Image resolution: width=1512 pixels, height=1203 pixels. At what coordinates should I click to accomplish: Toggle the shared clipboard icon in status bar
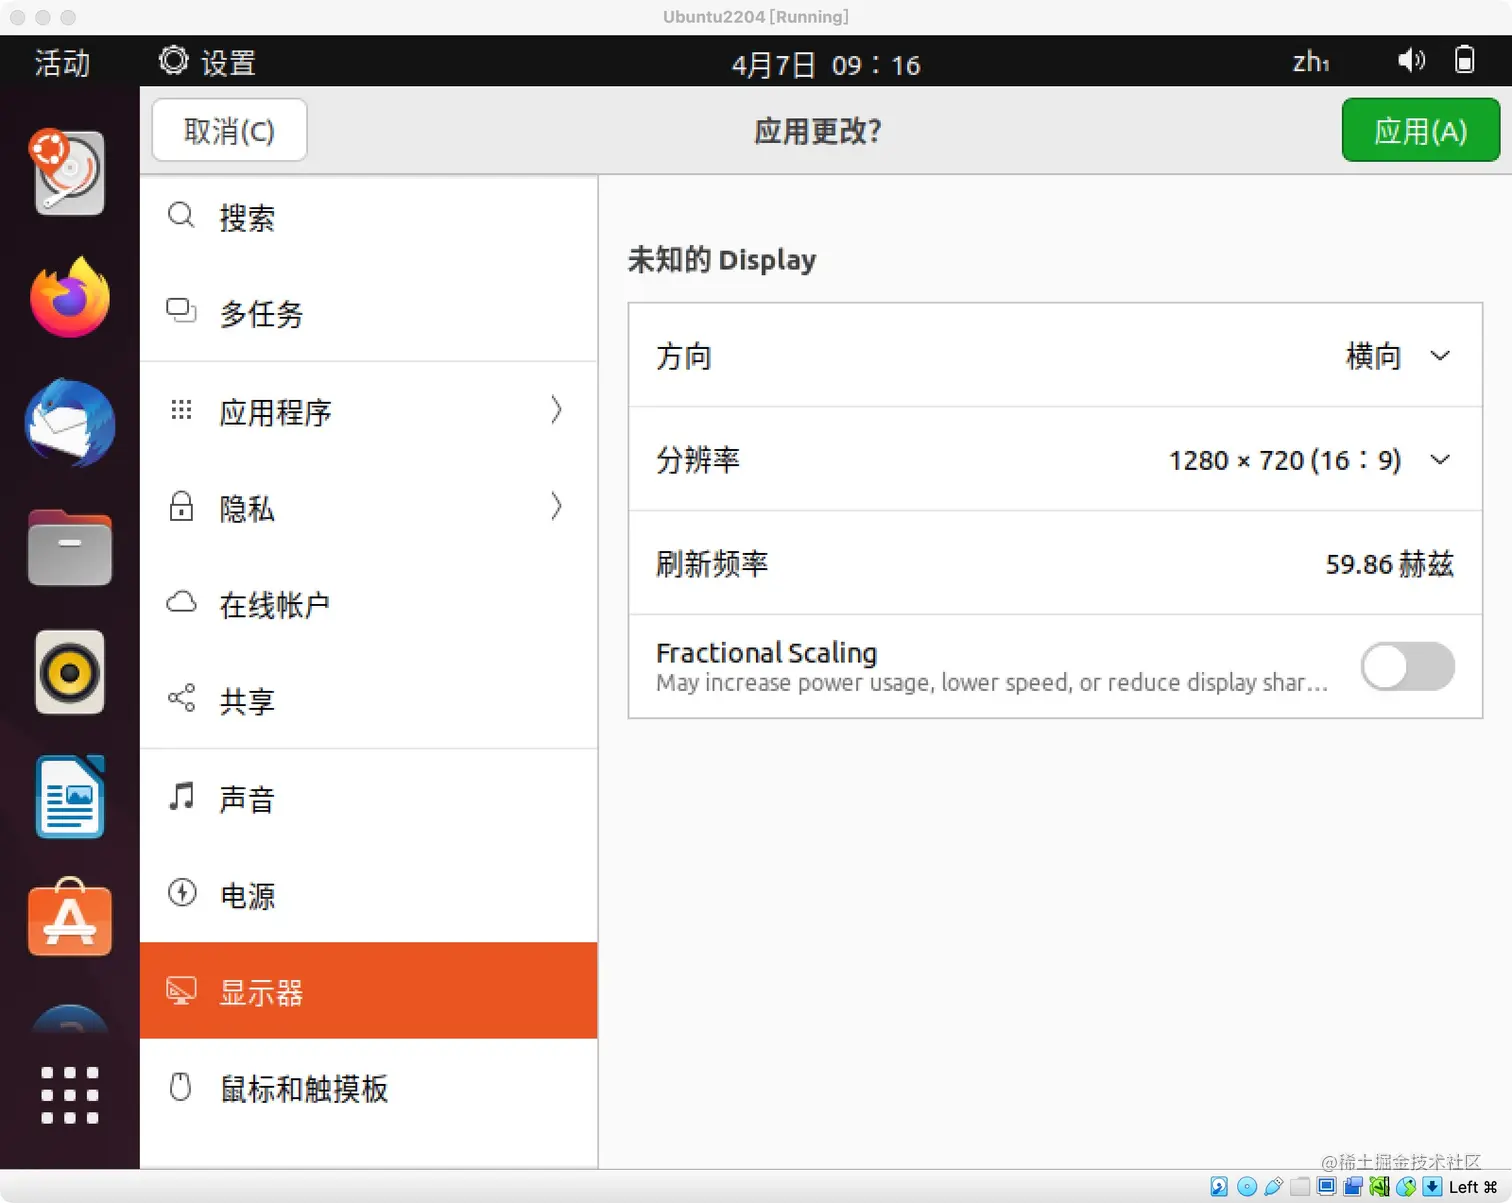1352,1186
